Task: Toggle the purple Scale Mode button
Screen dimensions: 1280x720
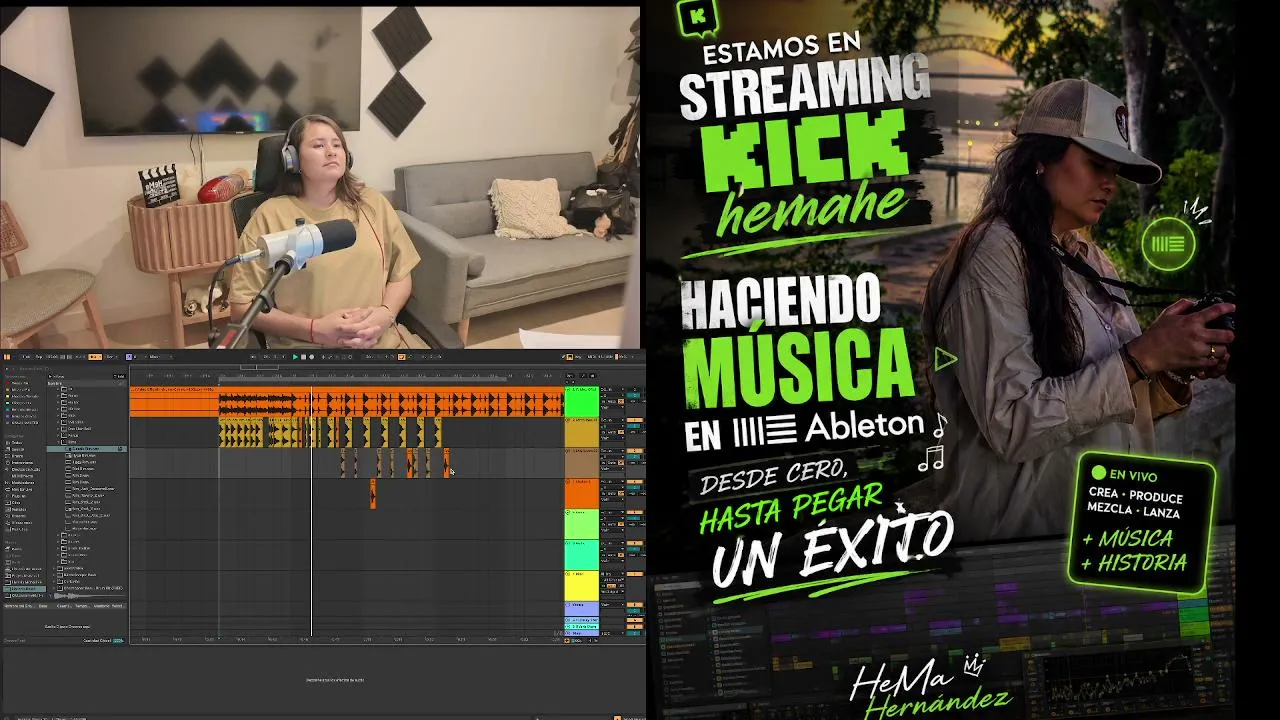Action: 130,357
